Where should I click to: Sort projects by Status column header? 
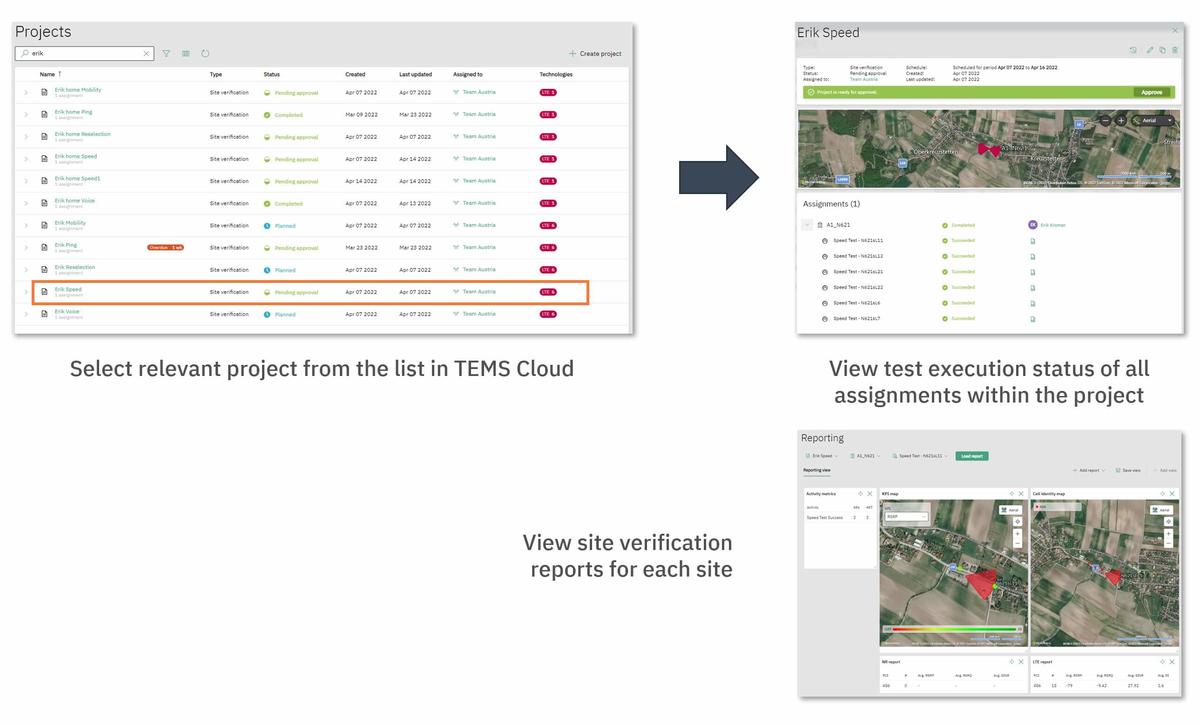click(x=272, y=74)
